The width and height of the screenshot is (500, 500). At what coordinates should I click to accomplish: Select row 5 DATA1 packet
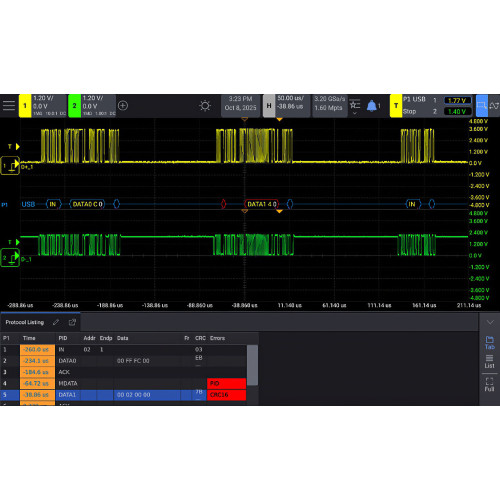point(124,395)
